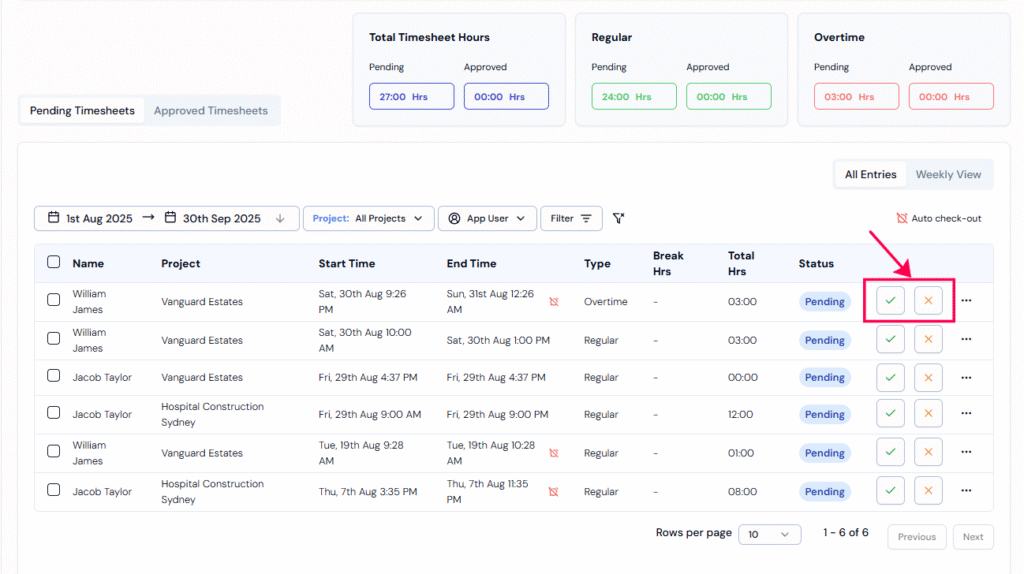Check the box for the Overtime row
1024x574 pixels.
click(54, 301)
